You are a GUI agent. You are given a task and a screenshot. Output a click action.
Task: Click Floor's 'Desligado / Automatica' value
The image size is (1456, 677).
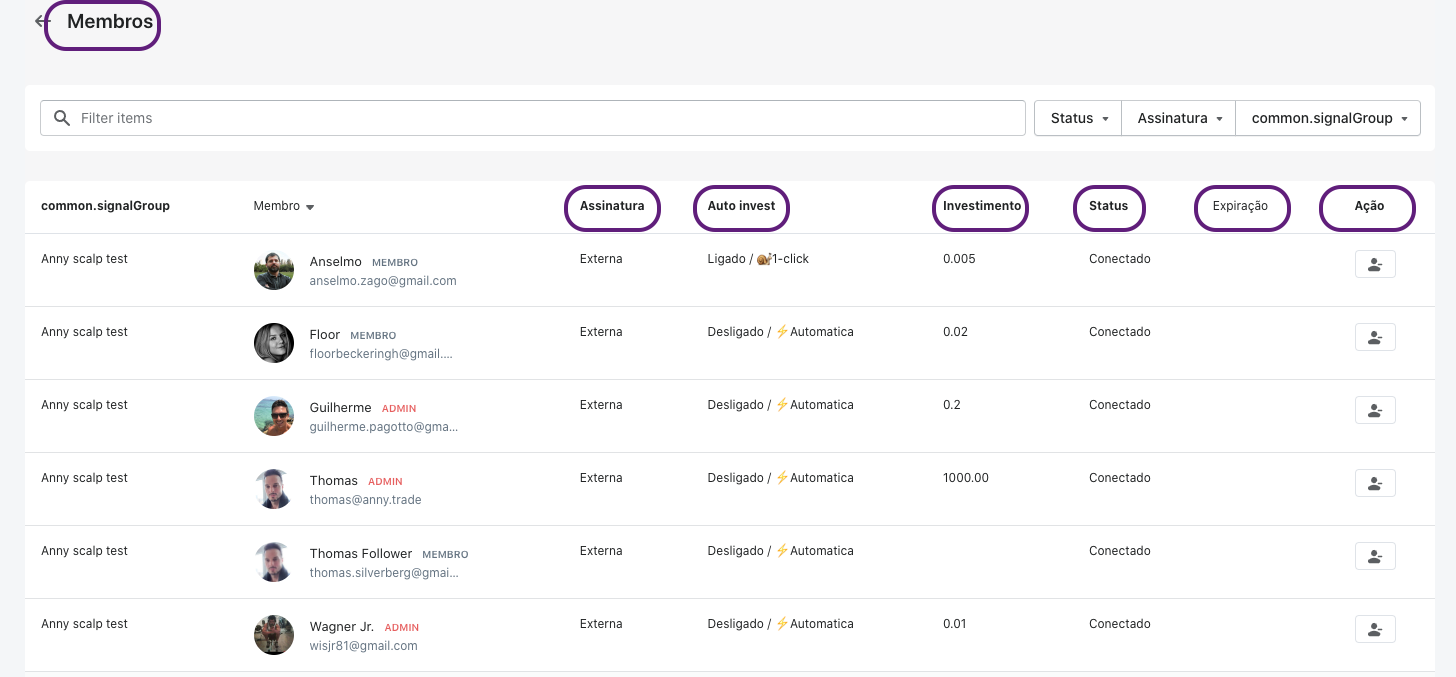(780, 332)
